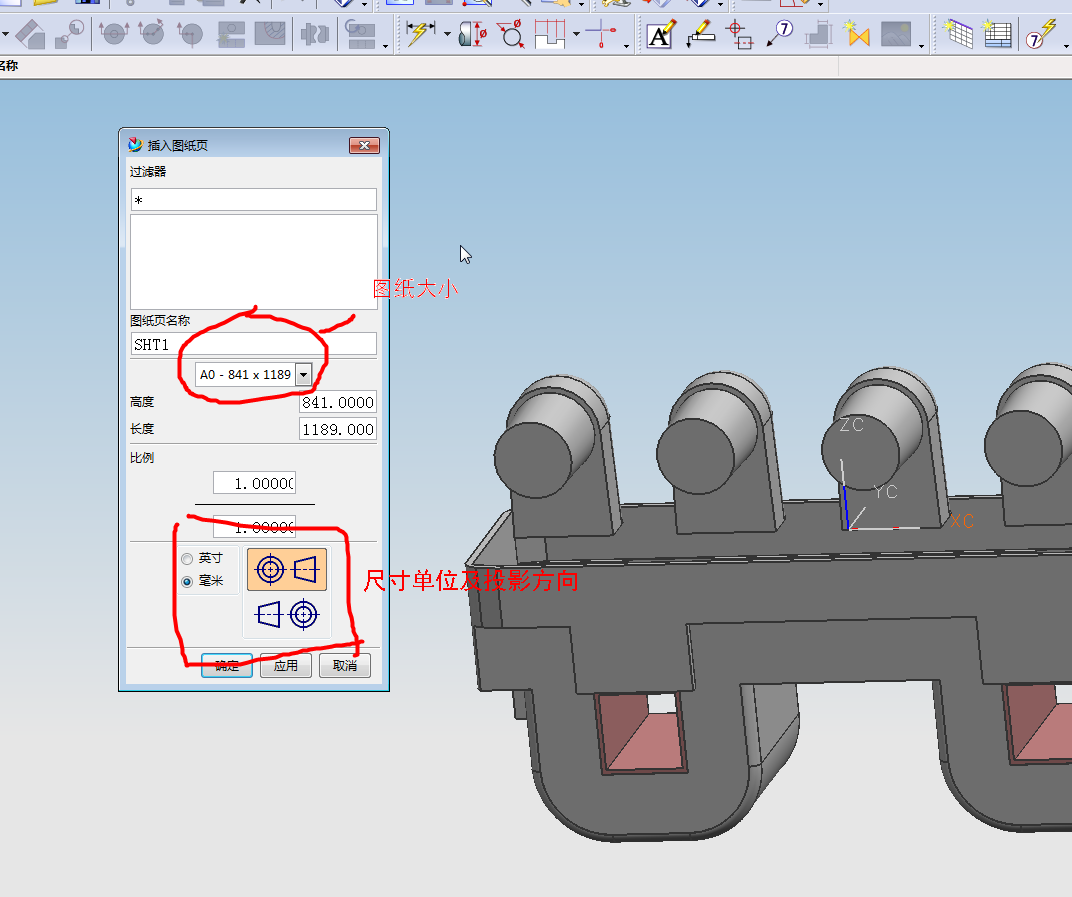Select the Diameter Dimension tool
1072x897 pixels.
511,33
